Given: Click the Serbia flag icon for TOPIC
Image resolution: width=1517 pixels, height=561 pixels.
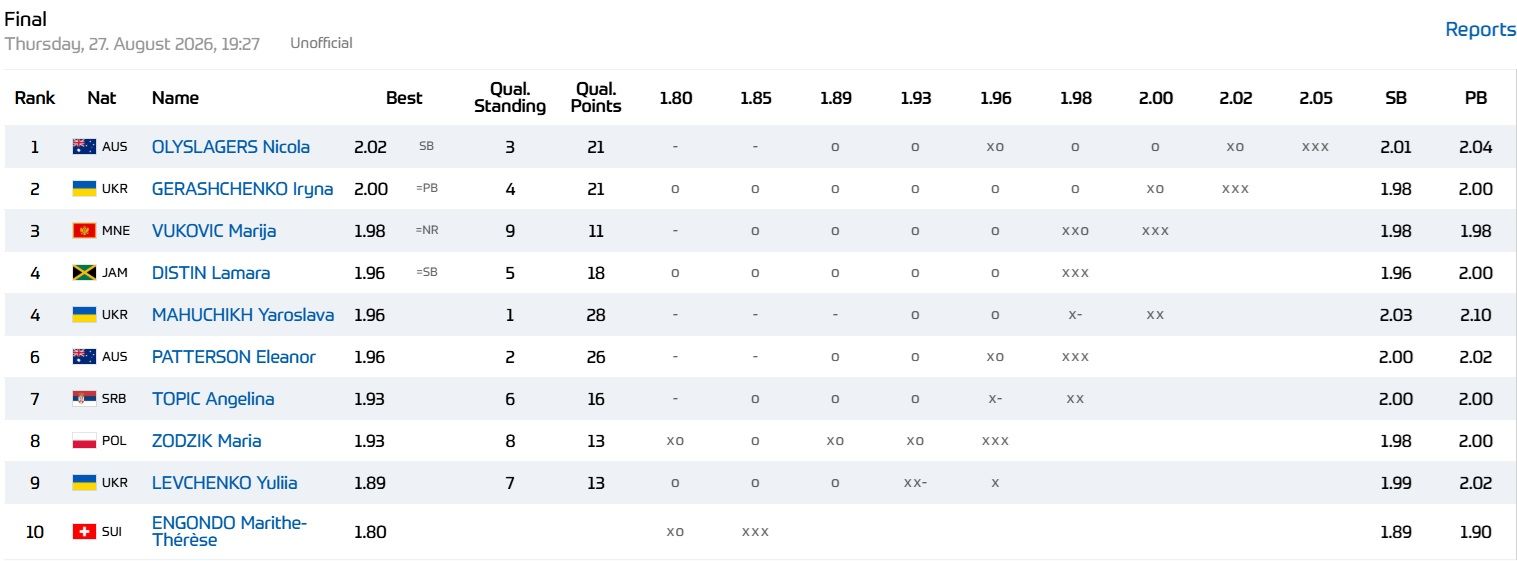Looking at the screenshot, I should [x=84, y=399].
